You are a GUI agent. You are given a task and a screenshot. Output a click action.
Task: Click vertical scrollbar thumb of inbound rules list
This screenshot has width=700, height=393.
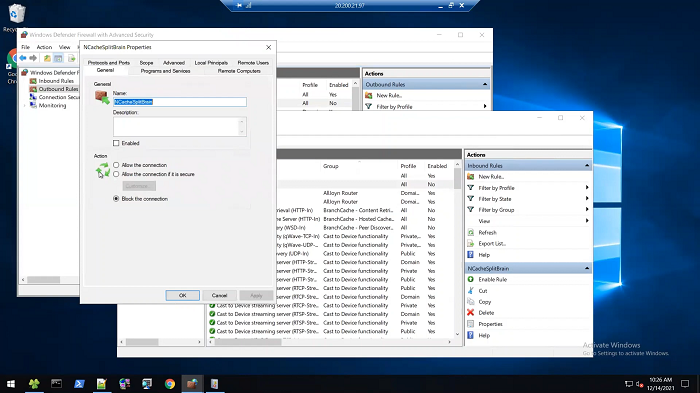pos(457,179)
